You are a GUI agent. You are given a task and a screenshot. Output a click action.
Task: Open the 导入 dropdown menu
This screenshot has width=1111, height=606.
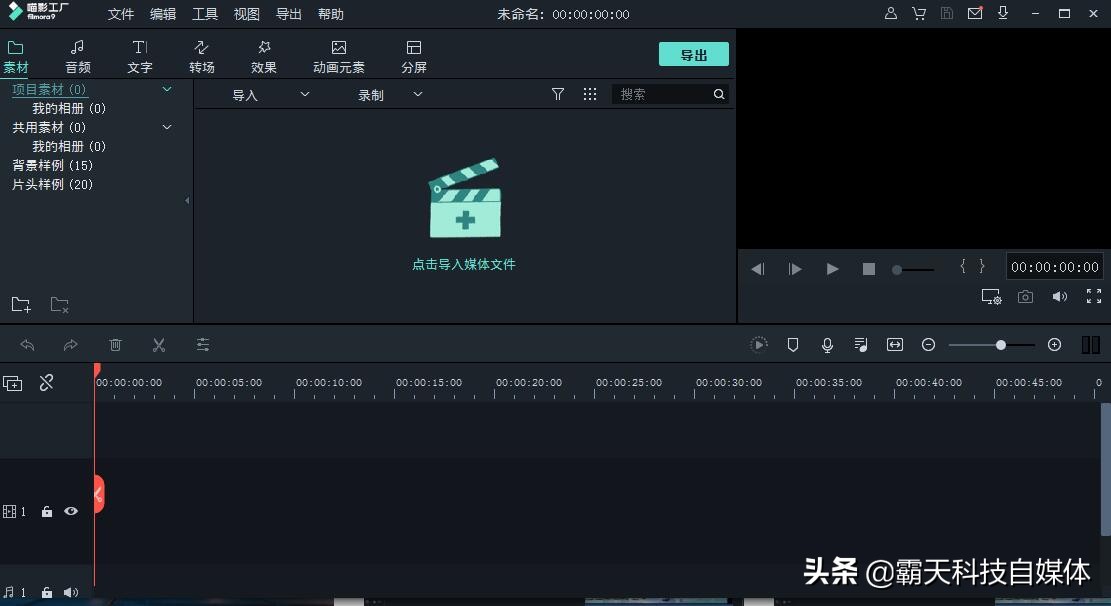[x=303, y=94]
